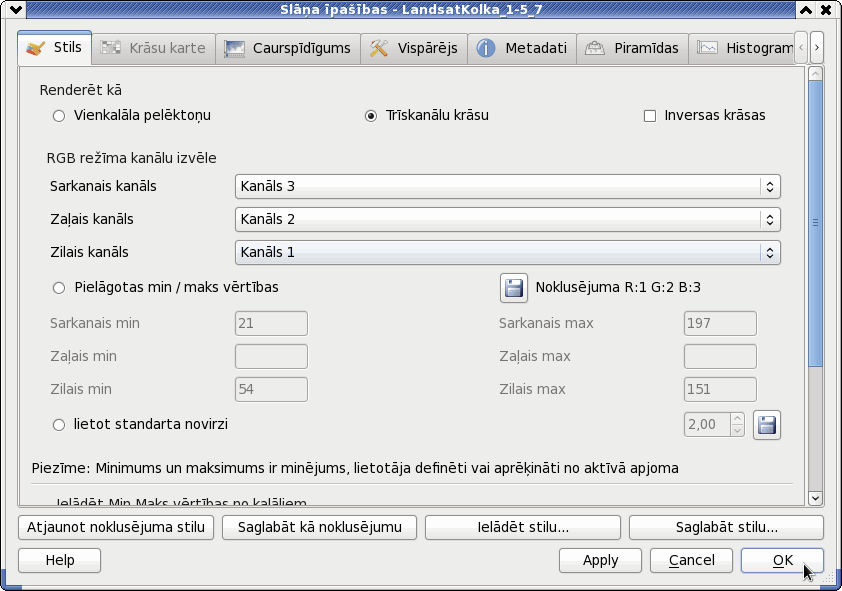Apply the style changes
Viewport: 842px width, 591px height.
[600, 560]
